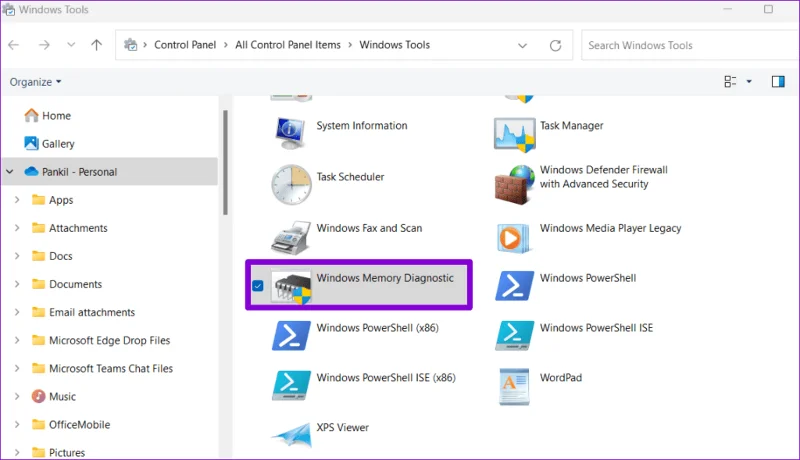The image size is (800, 460).
Task: Select Windows Defender Firewall brick wall icon
Action: pos(514,185)
